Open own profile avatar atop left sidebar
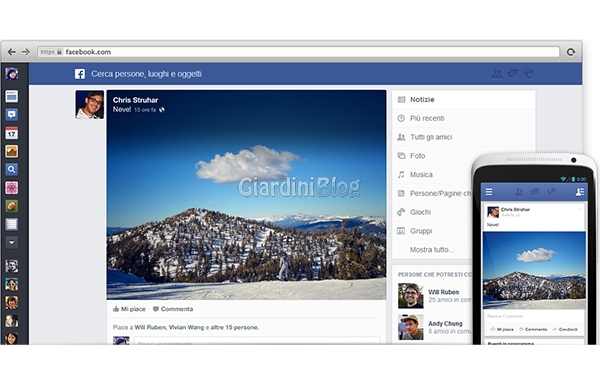Screen dimensions: 600x373 pyautogui.click(x=11, y=73)
